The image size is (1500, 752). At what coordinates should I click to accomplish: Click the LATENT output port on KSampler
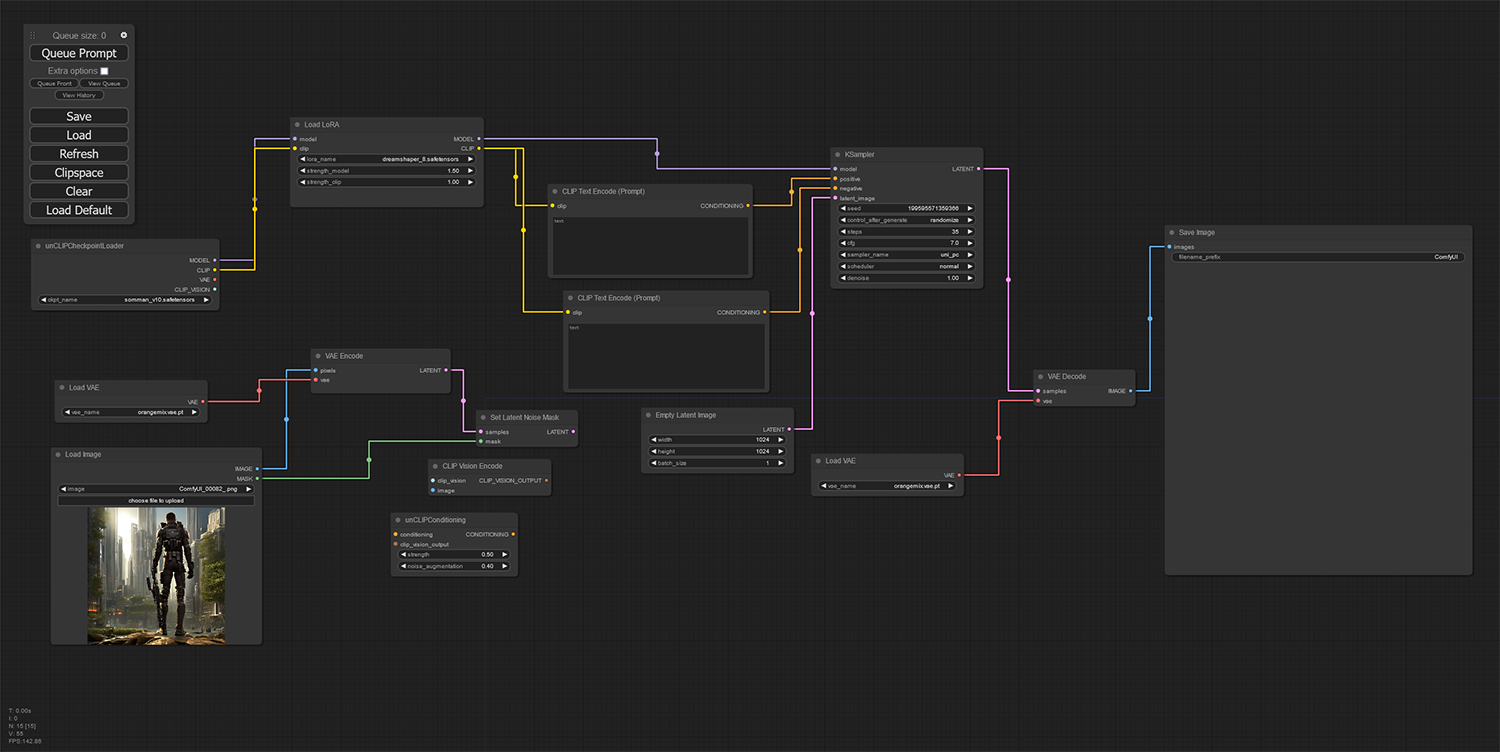click(978, 169)
